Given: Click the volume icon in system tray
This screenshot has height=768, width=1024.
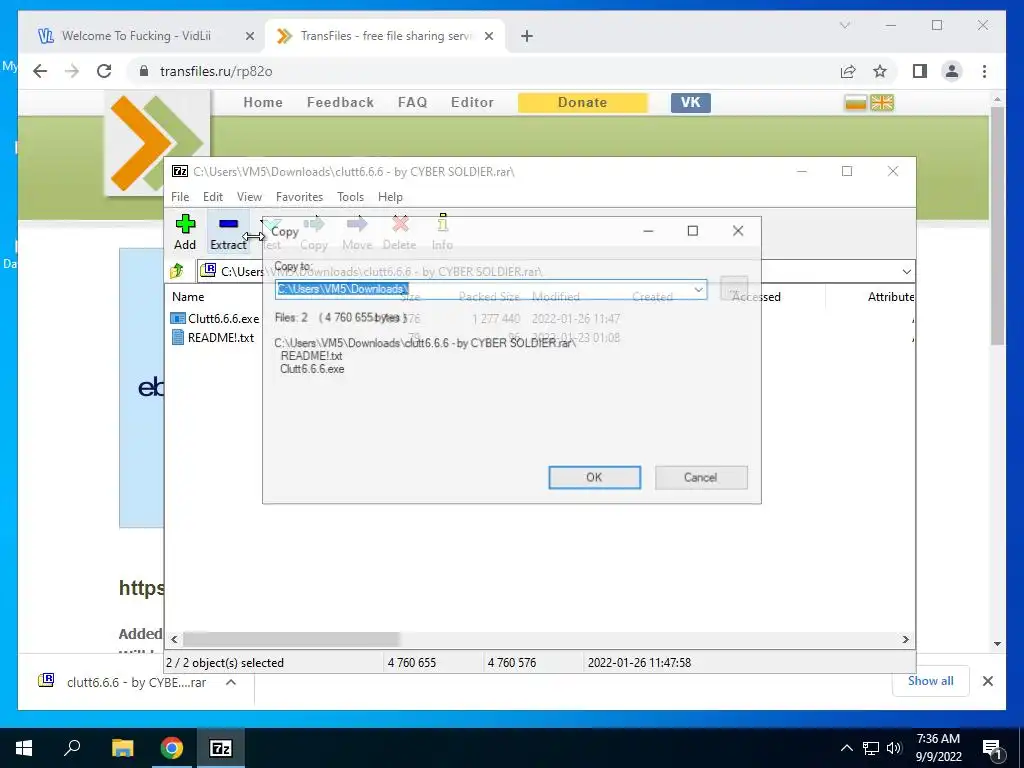Looking at the screenshot, I should 894,748.
